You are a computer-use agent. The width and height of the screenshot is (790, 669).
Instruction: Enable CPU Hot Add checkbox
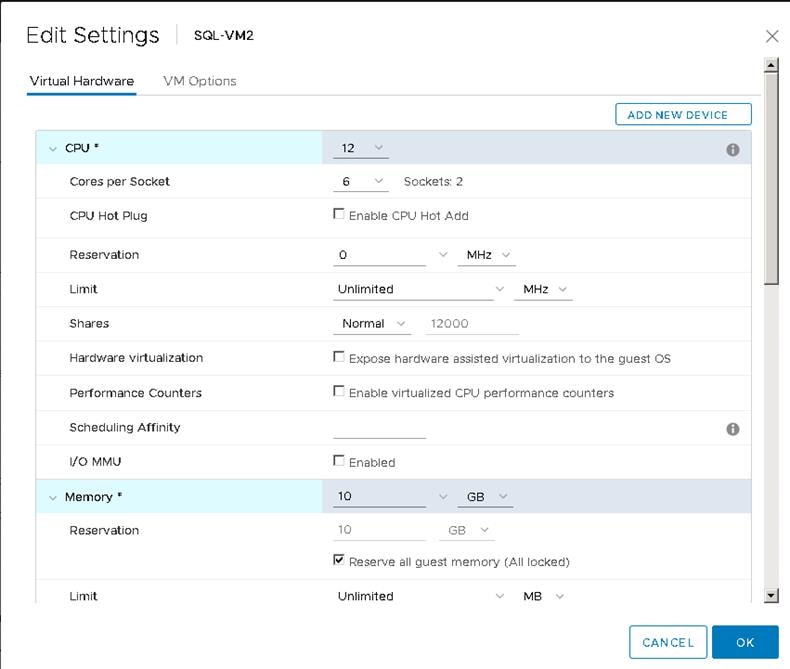click(x=339, y=215)
